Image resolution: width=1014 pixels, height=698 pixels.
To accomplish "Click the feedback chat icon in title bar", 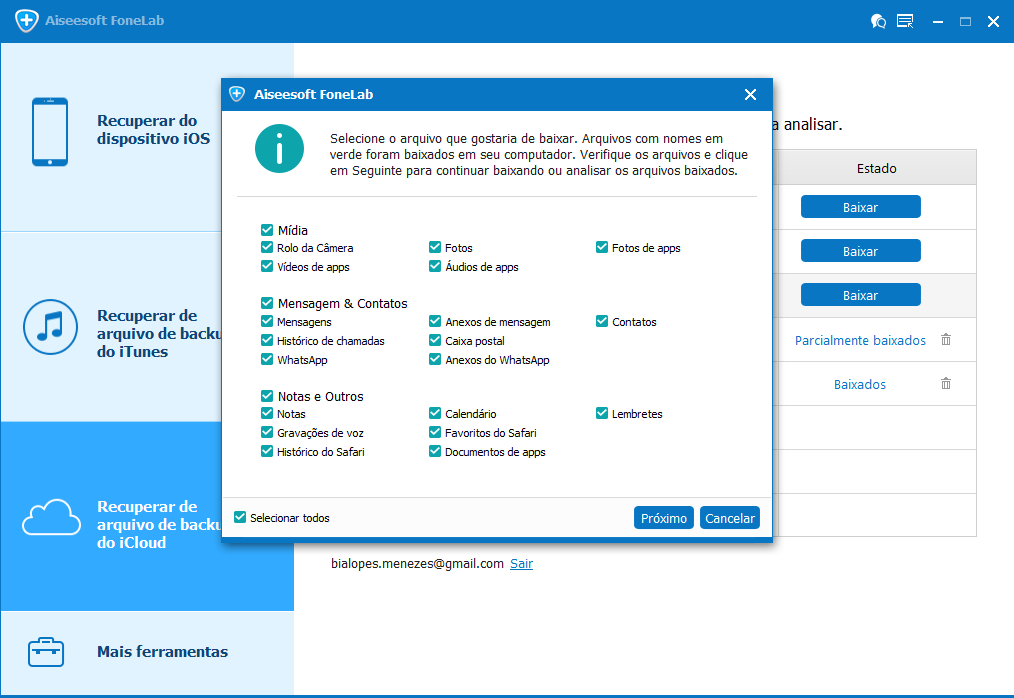I will tap(878, 21).
